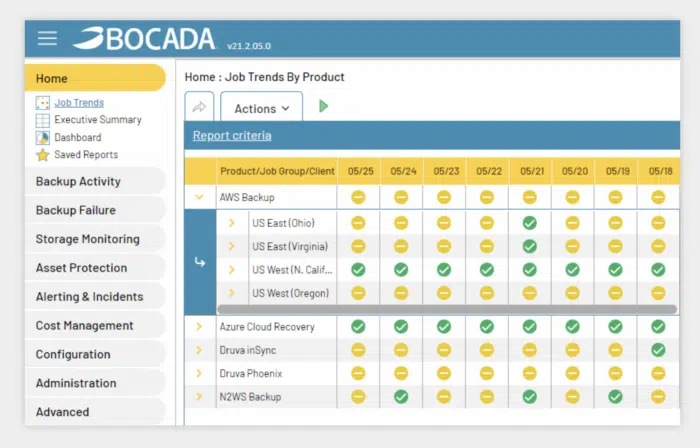
Task: Click the 'Druva Phoenix' row label
Action: [x=250, y=373]
